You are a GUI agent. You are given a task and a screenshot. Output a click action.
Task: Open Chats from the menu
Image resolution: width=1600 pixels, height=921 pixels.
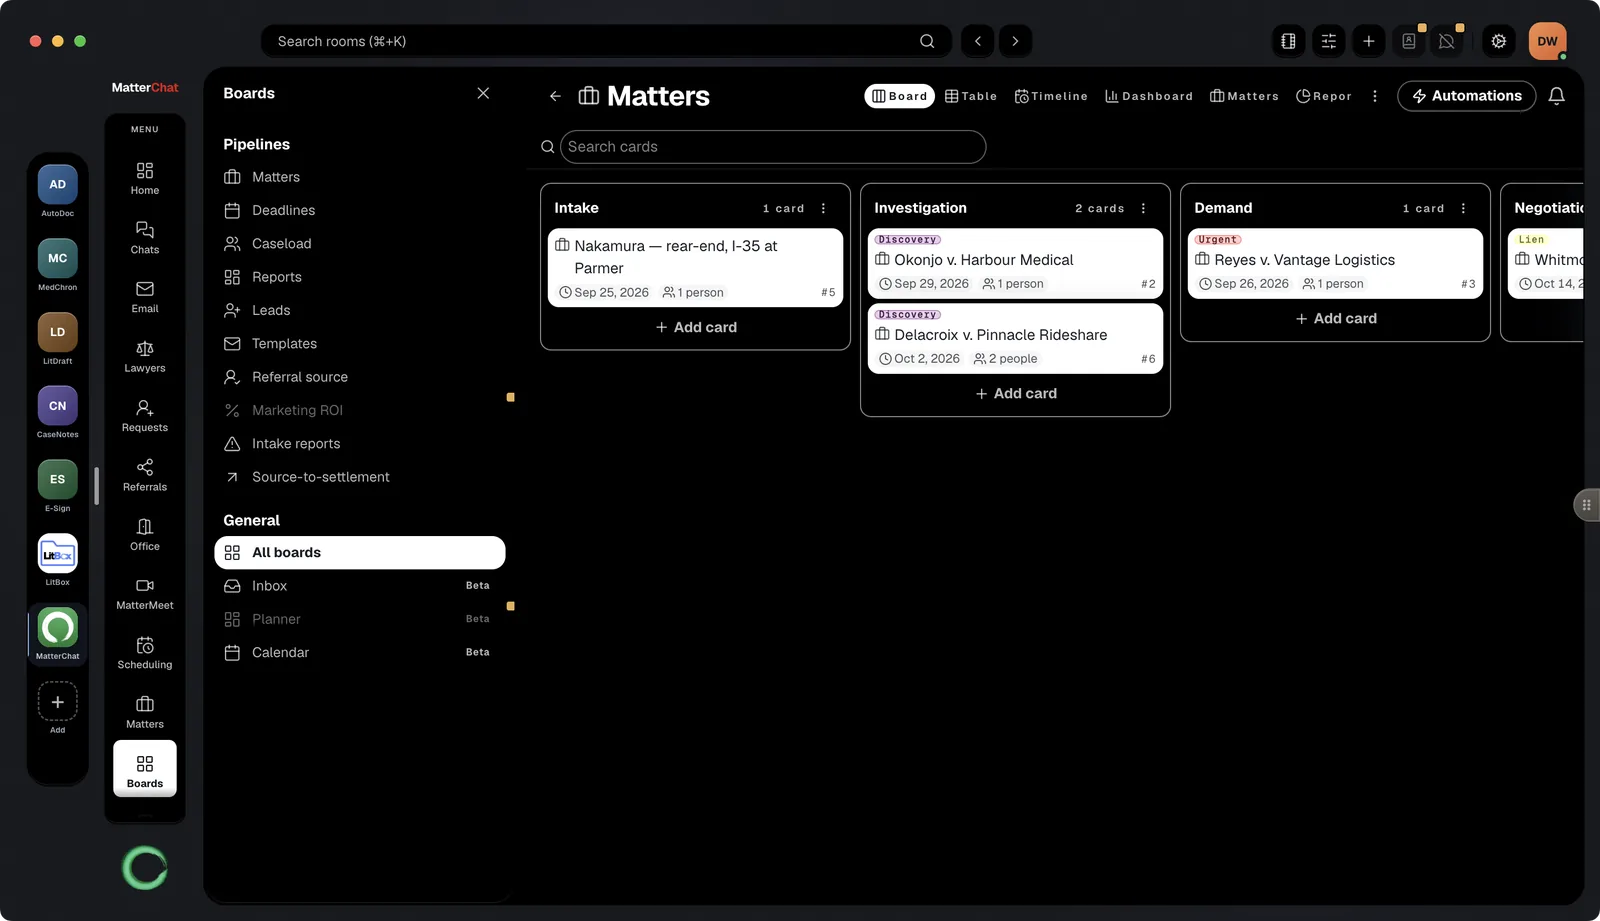coord(145,238)
